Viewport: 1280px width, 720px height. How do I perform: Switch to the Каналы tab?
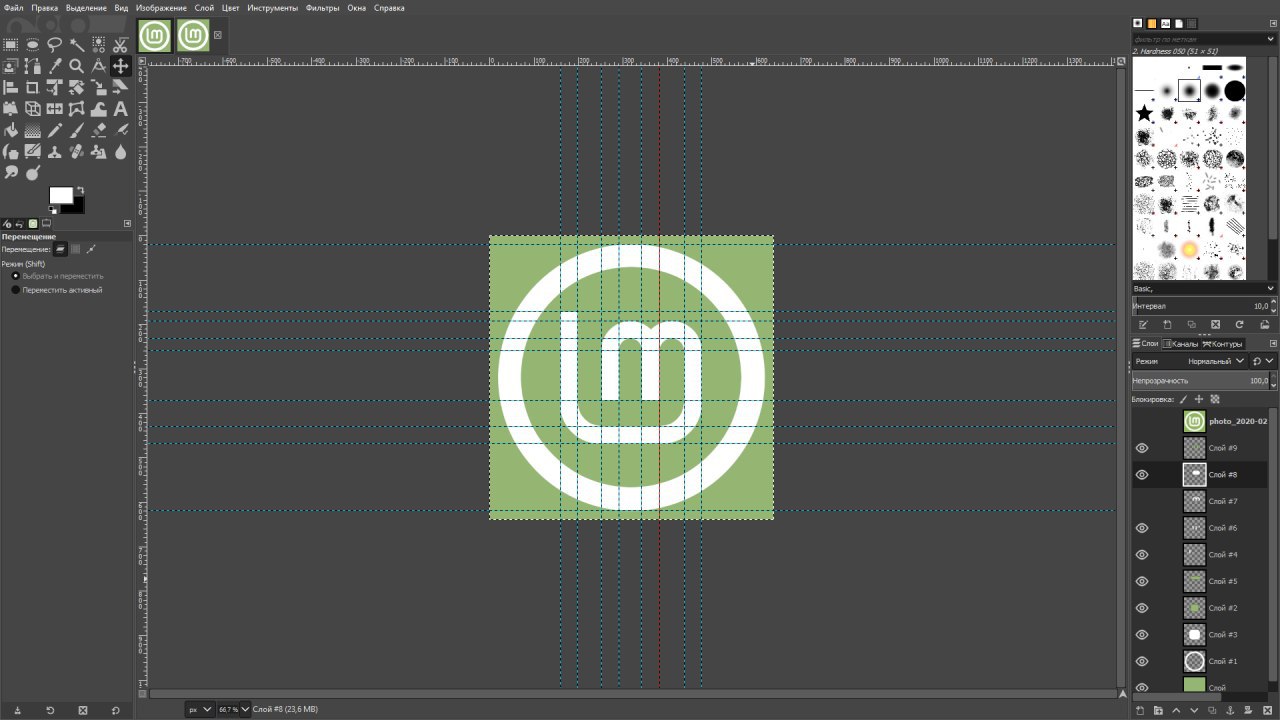[1181, 343]
